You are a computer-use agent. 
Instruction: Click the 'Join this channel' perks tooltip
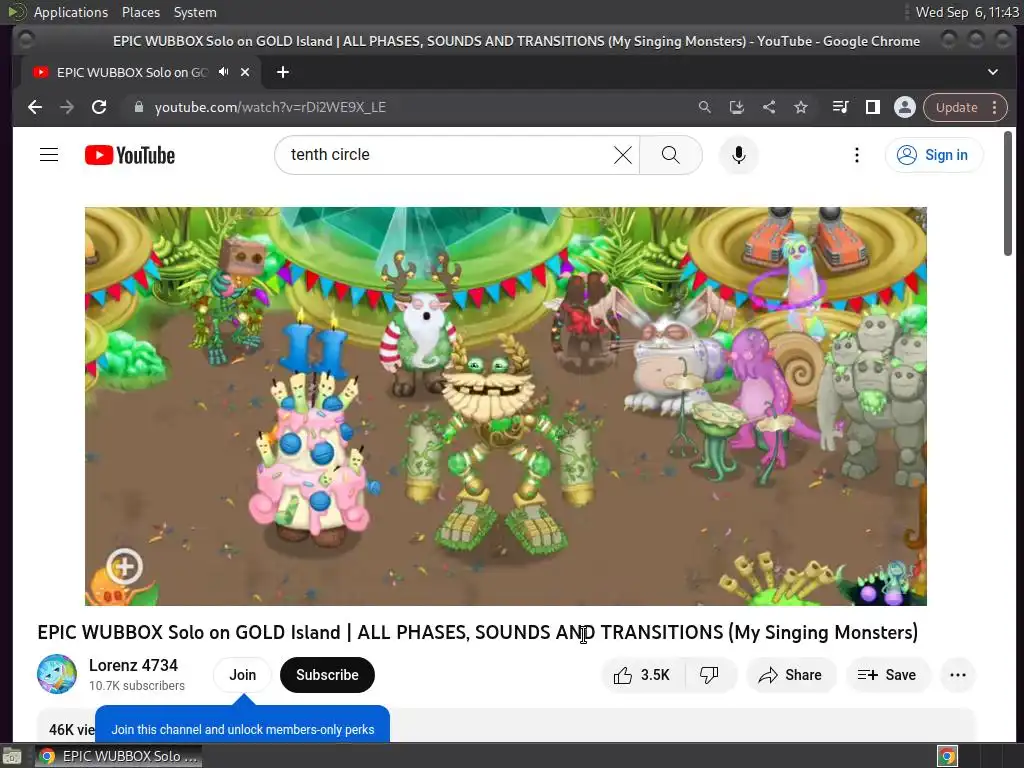(x=242, y=725)
